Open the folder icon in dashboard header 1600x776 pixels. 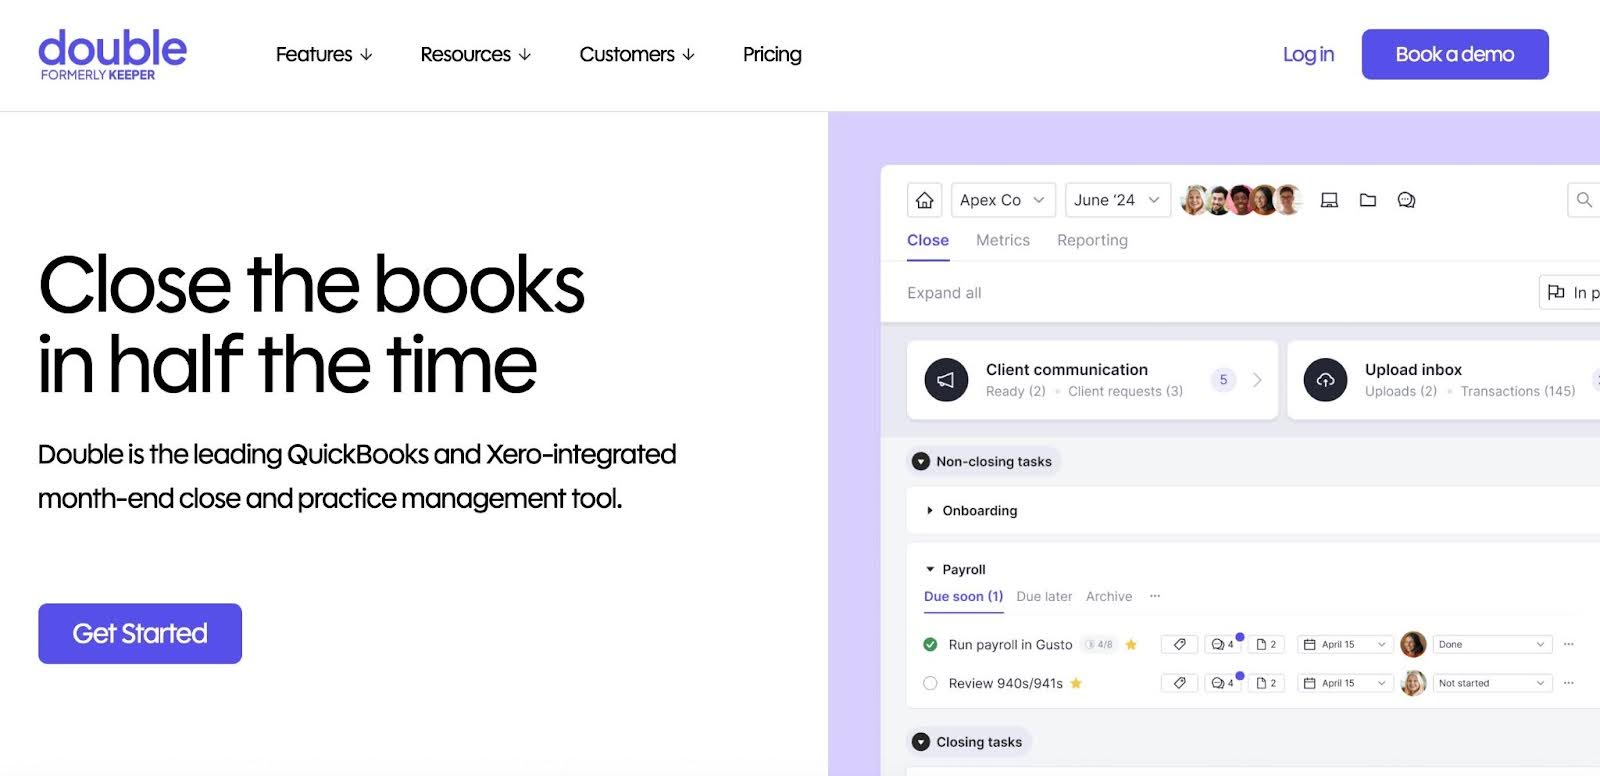click(1368, 200)
